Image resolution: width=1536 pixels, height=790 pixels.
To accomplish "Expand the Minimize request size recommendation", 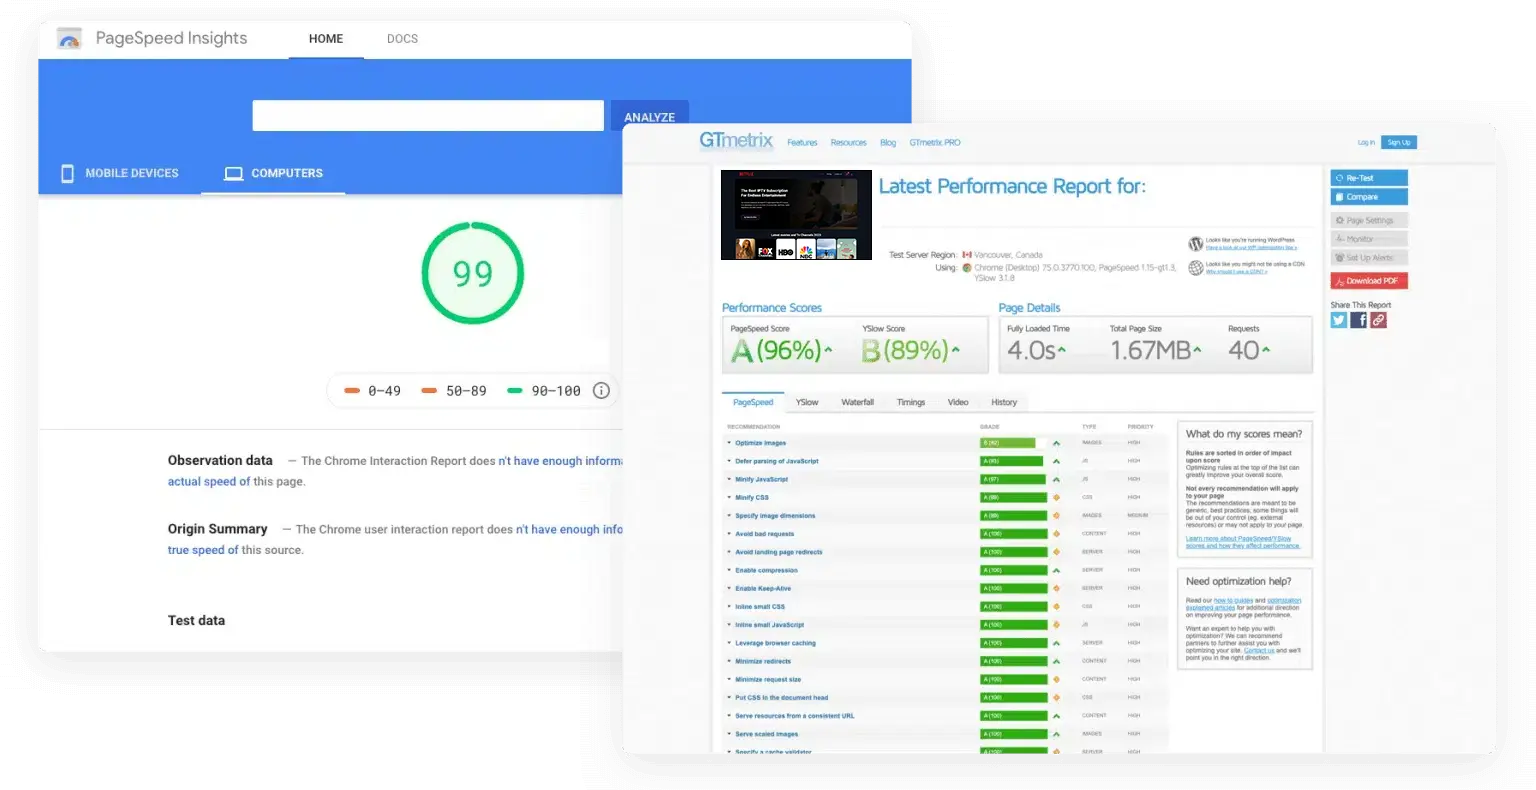I will [768, 679].
